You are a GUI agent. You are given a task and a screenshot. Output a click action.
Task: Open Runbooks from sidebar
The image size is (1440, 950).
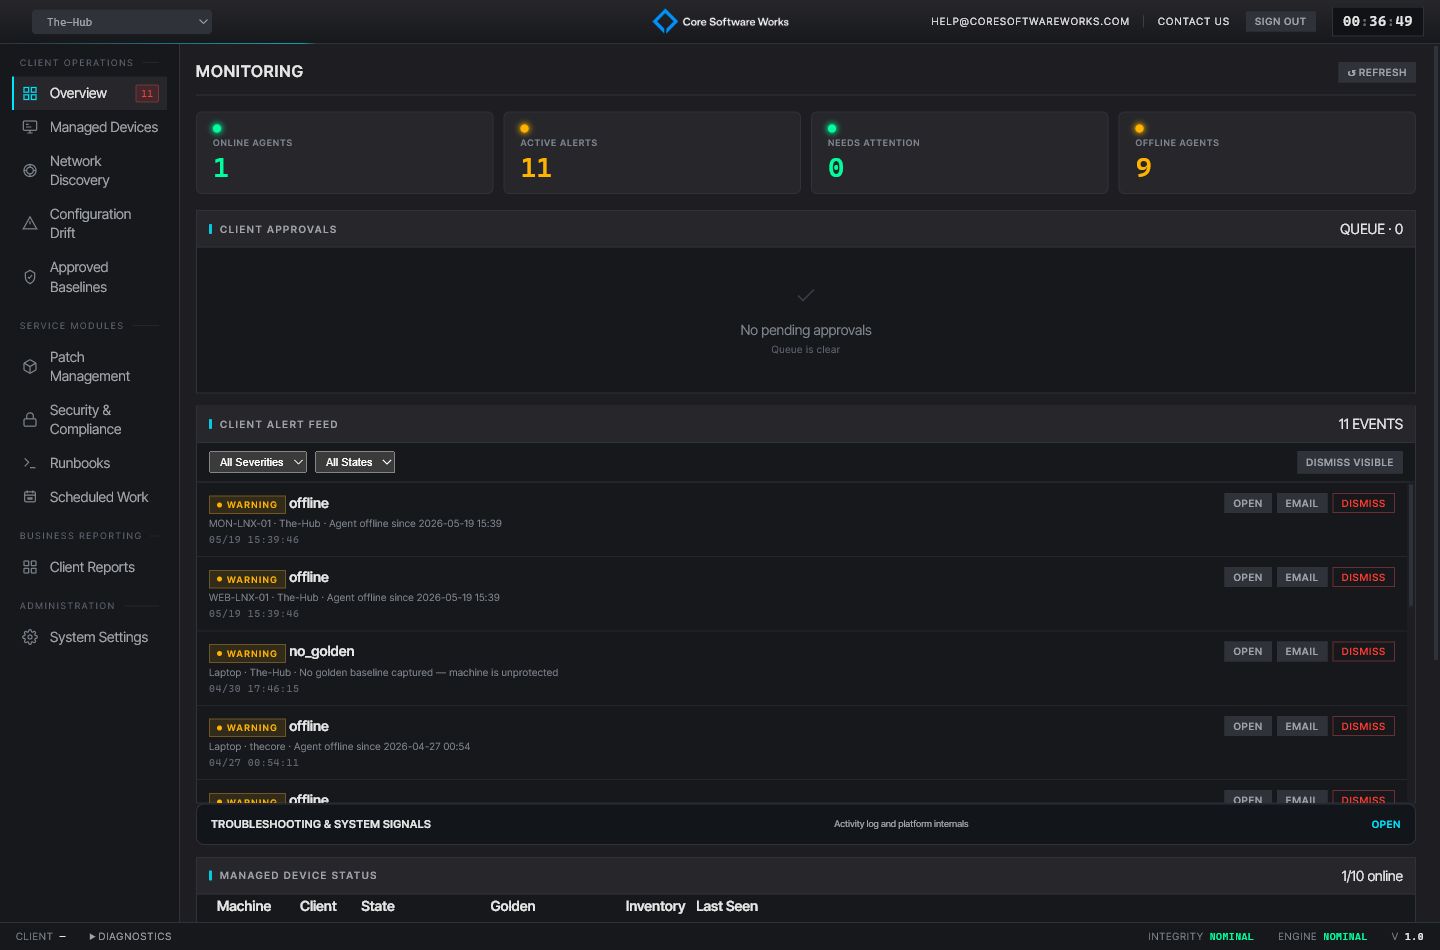[89, 463]
